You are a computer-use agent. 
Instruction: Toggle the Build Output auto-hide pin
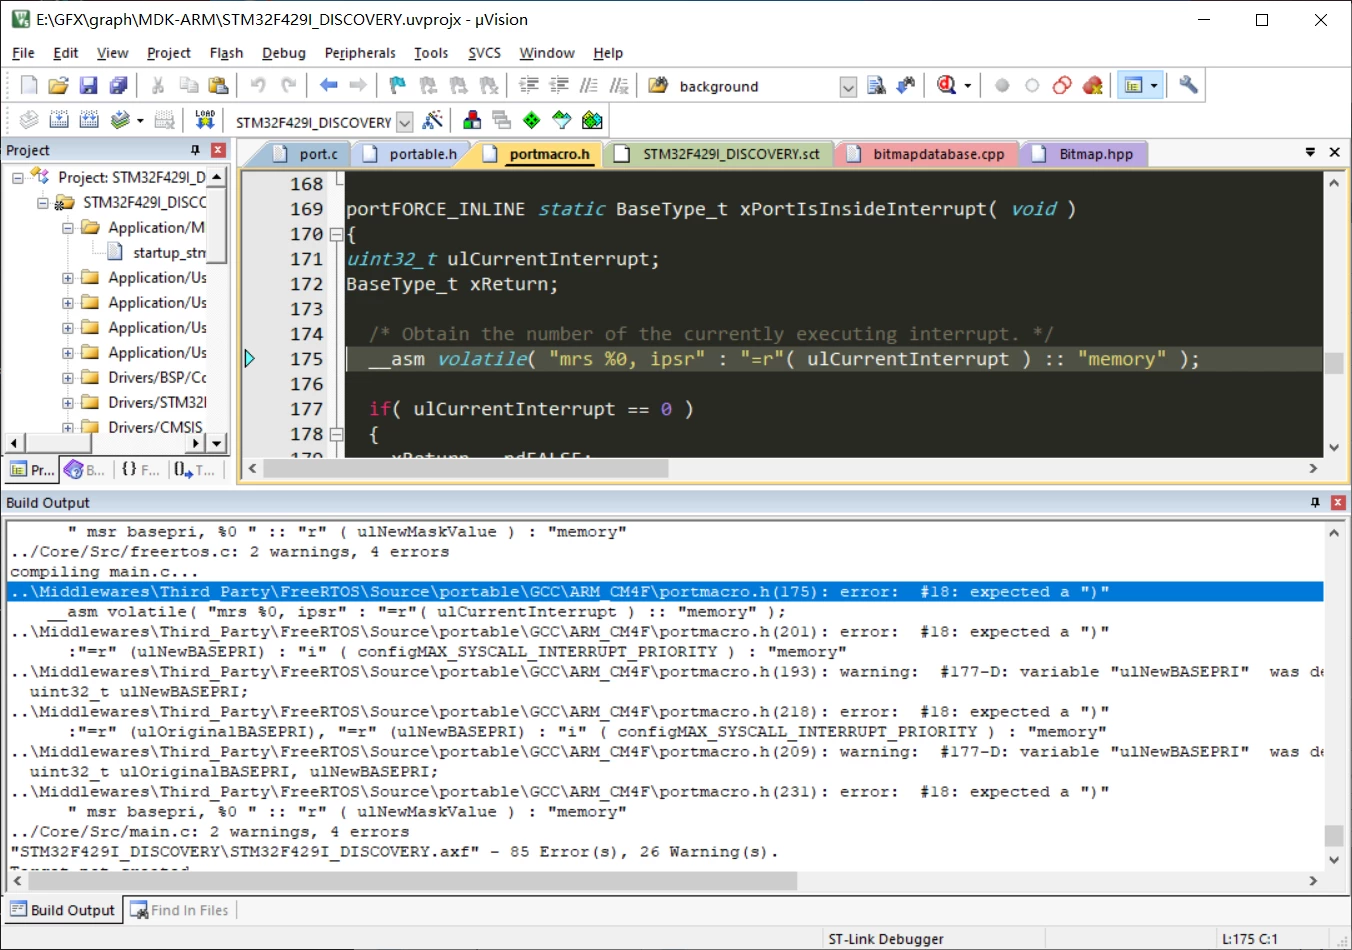[x=1315, y=503]
